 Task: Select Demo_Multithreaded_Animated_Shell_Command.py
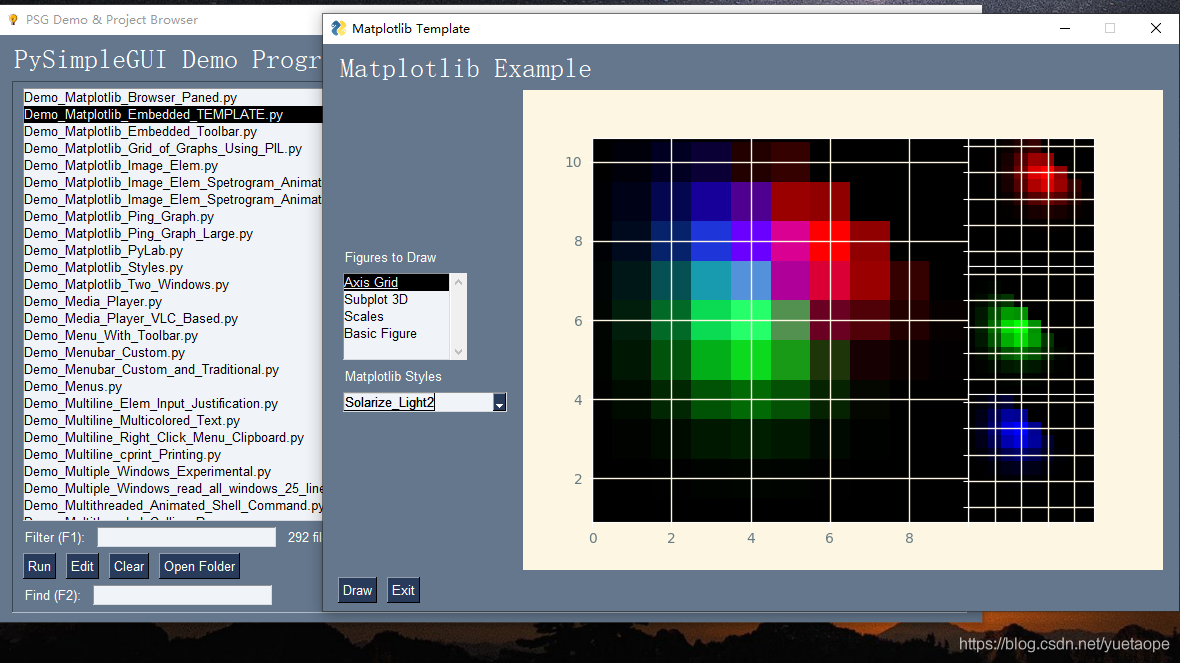coord(173,506)
